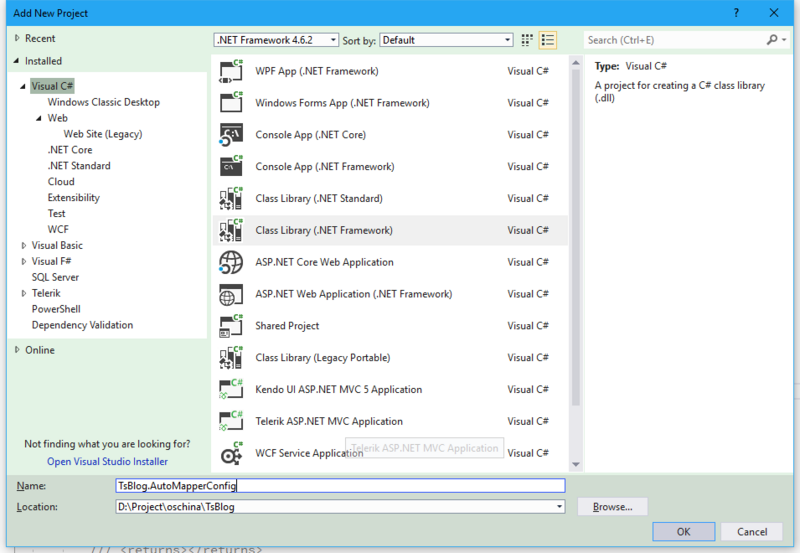The width and height of the screenshot is (800, 553).
Task: Open the help question mark
Action: [736, 13]
